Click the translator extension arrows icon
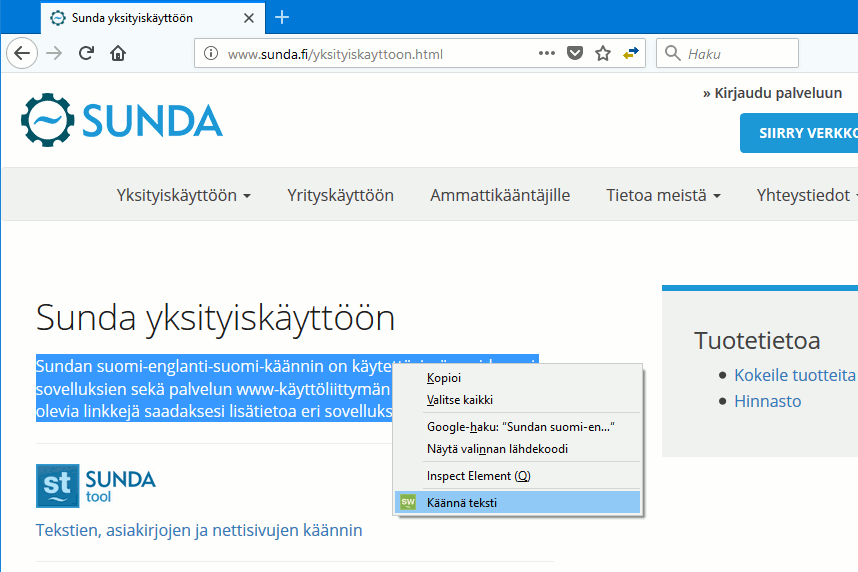Viewport: 858px width, 572px height. 631,53
